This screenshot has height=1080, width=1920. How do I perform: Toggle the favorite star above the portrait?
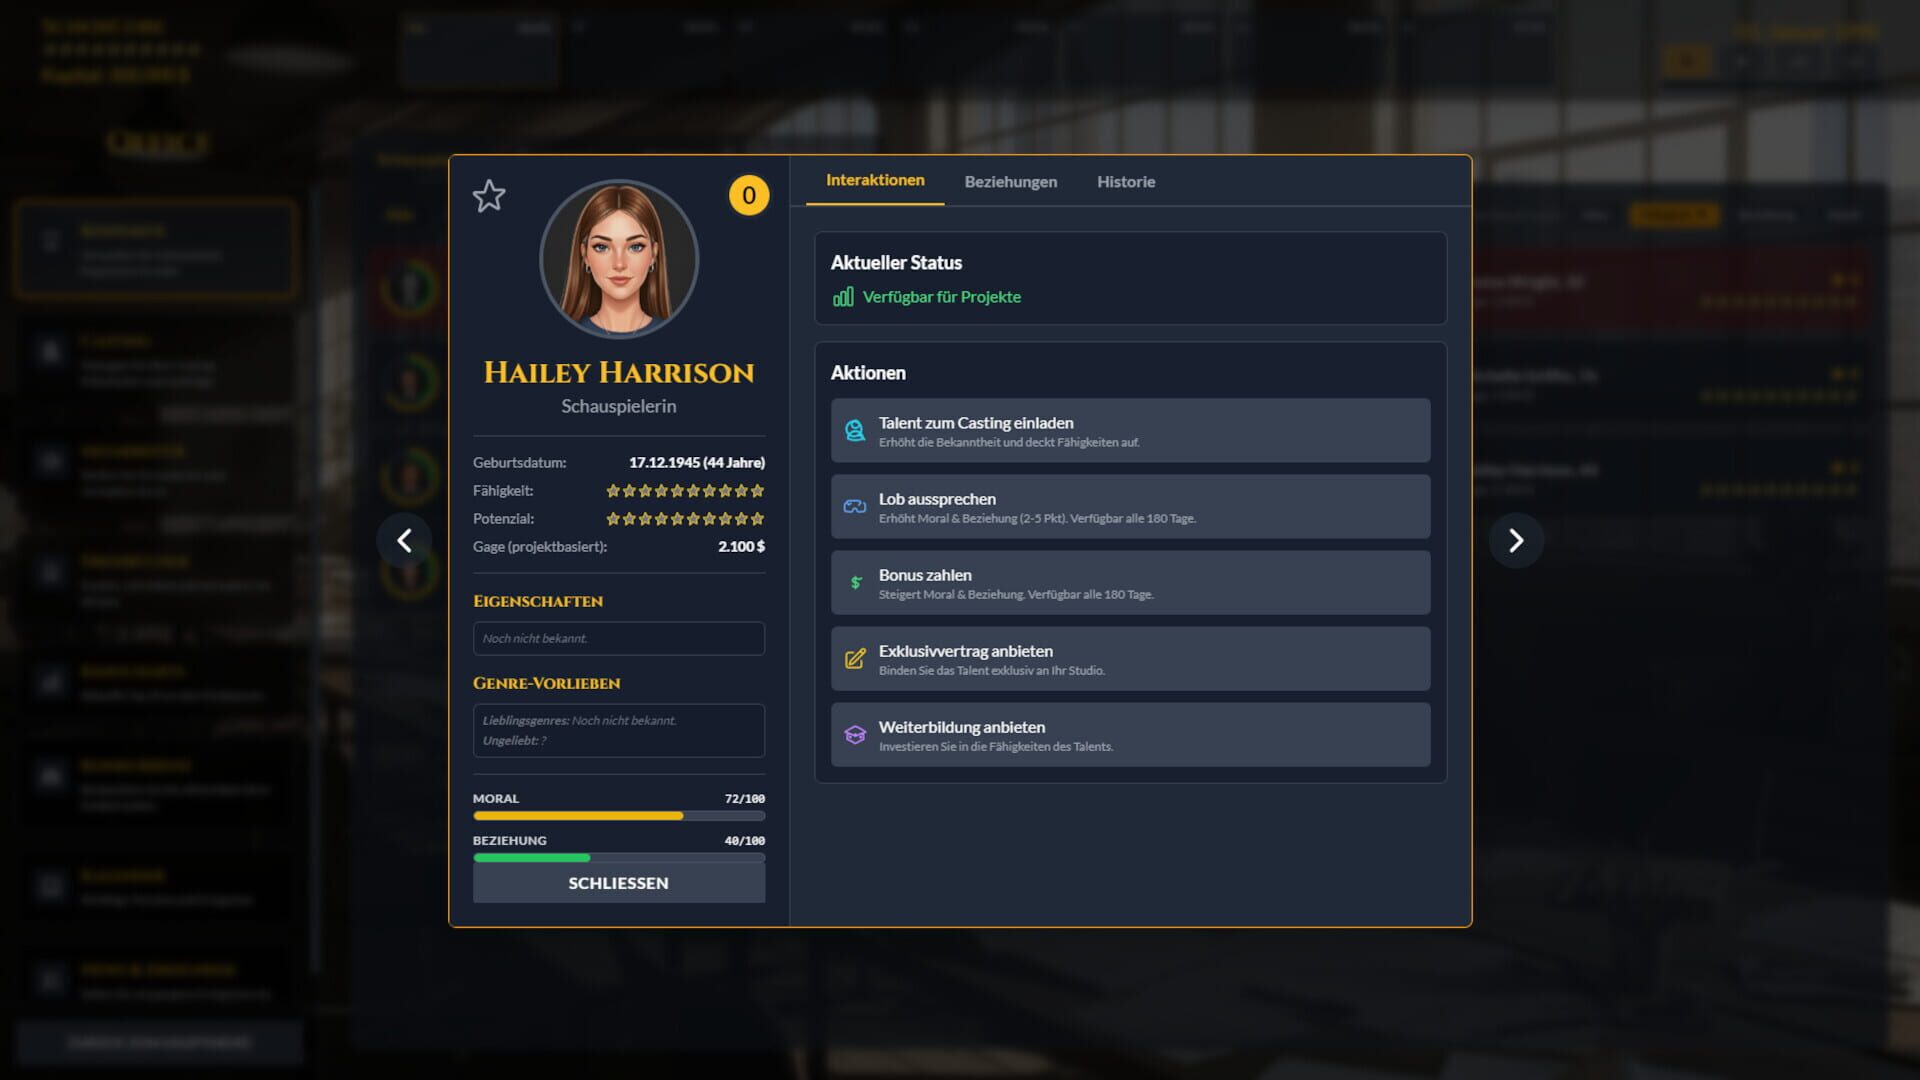[x=490, y=197]
